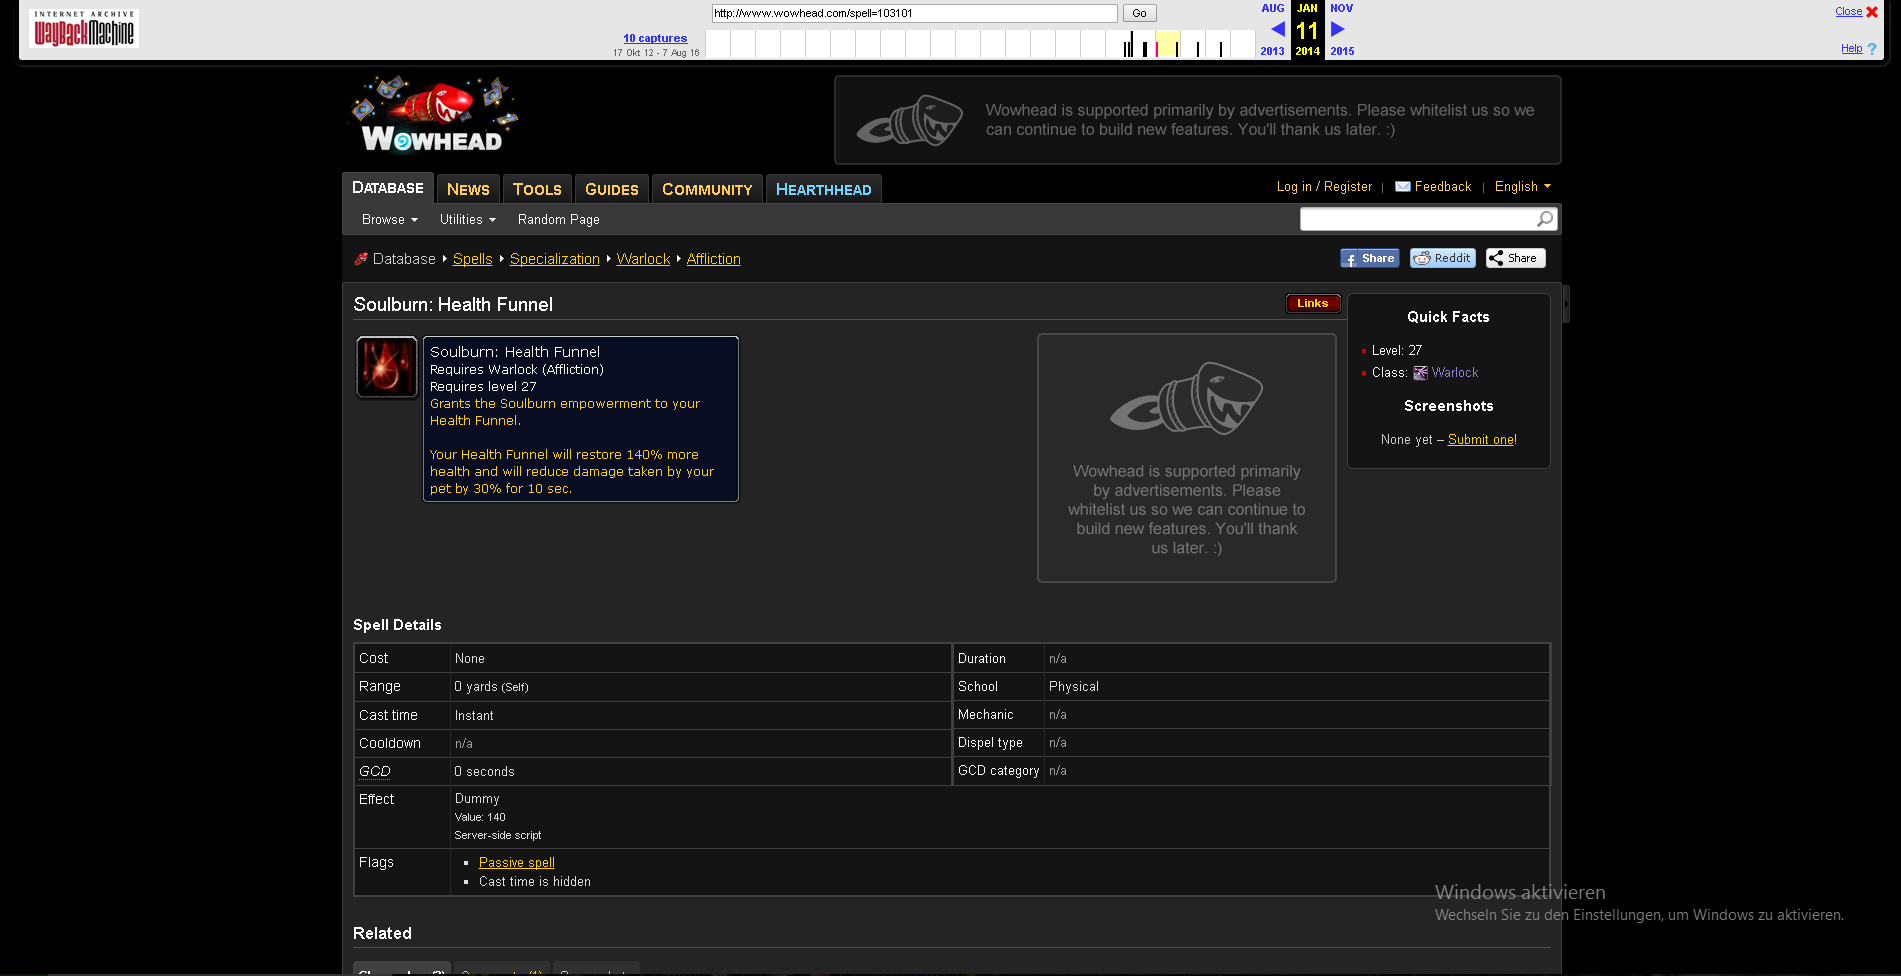The height and width of the screenshot is (976, 1901).
Task: Click the Soulburn: Health Funnel spell icon
Action: 387,367
